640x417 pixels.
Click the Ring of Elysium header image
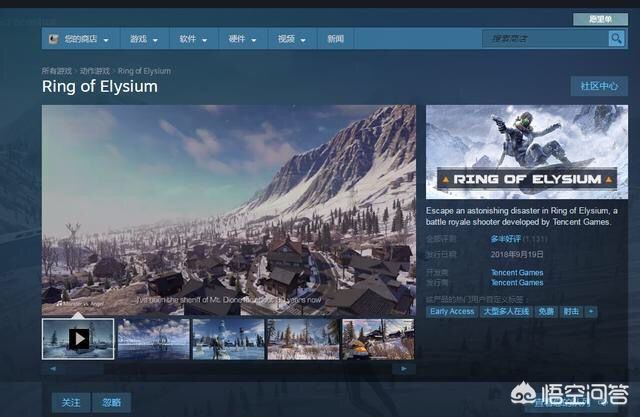coord(527,152)
